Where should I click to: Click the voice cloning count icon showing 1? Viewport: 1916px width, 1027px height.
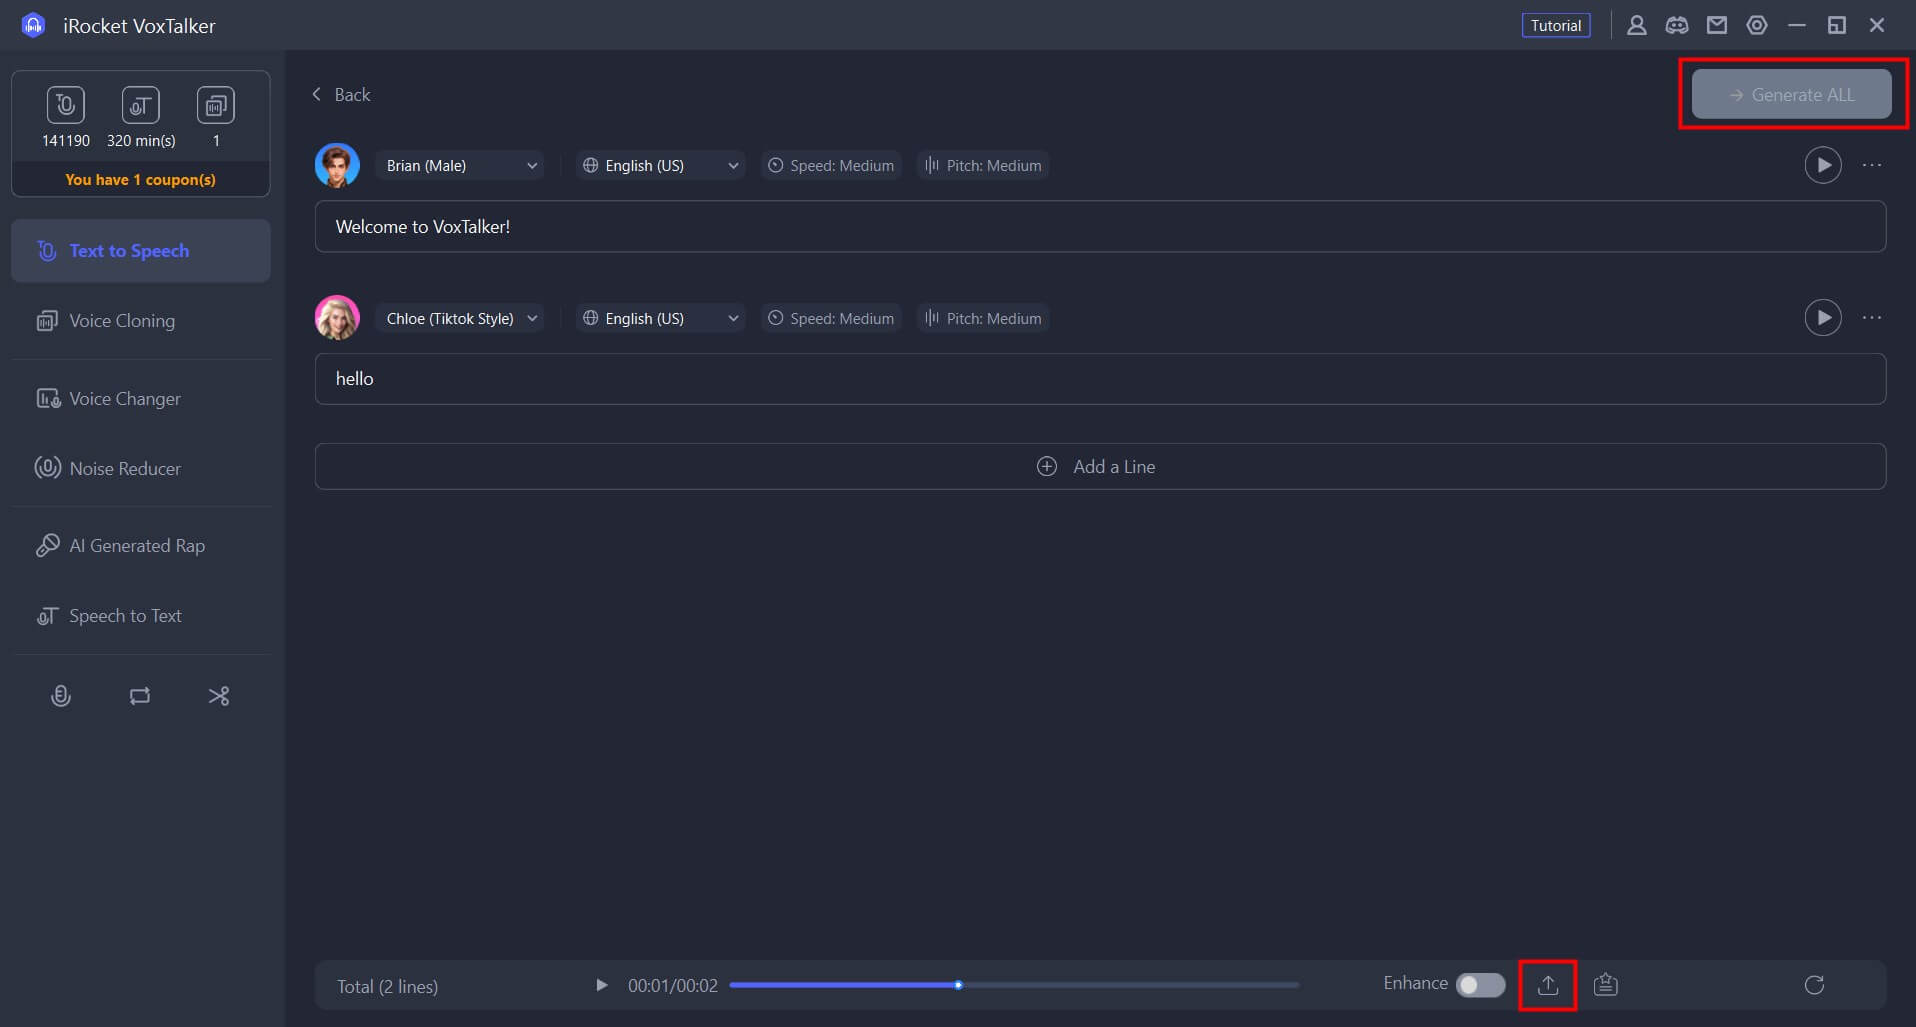coord(216,105)
